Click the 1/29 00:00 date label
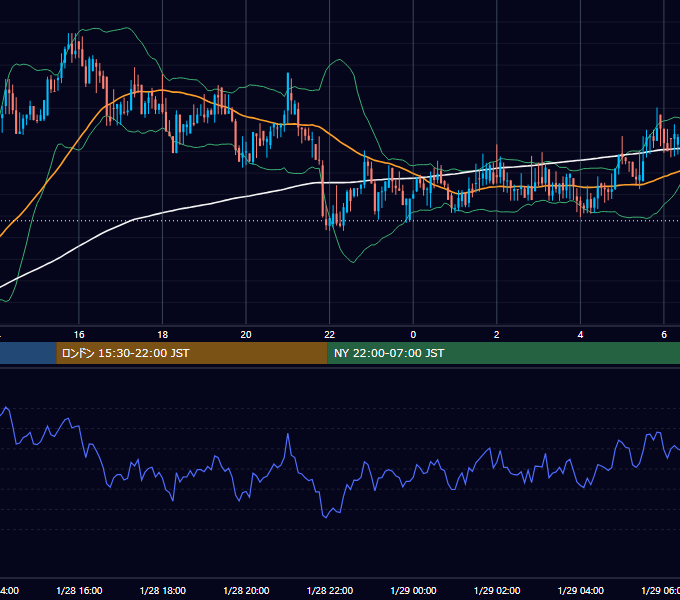 (413, 590)
